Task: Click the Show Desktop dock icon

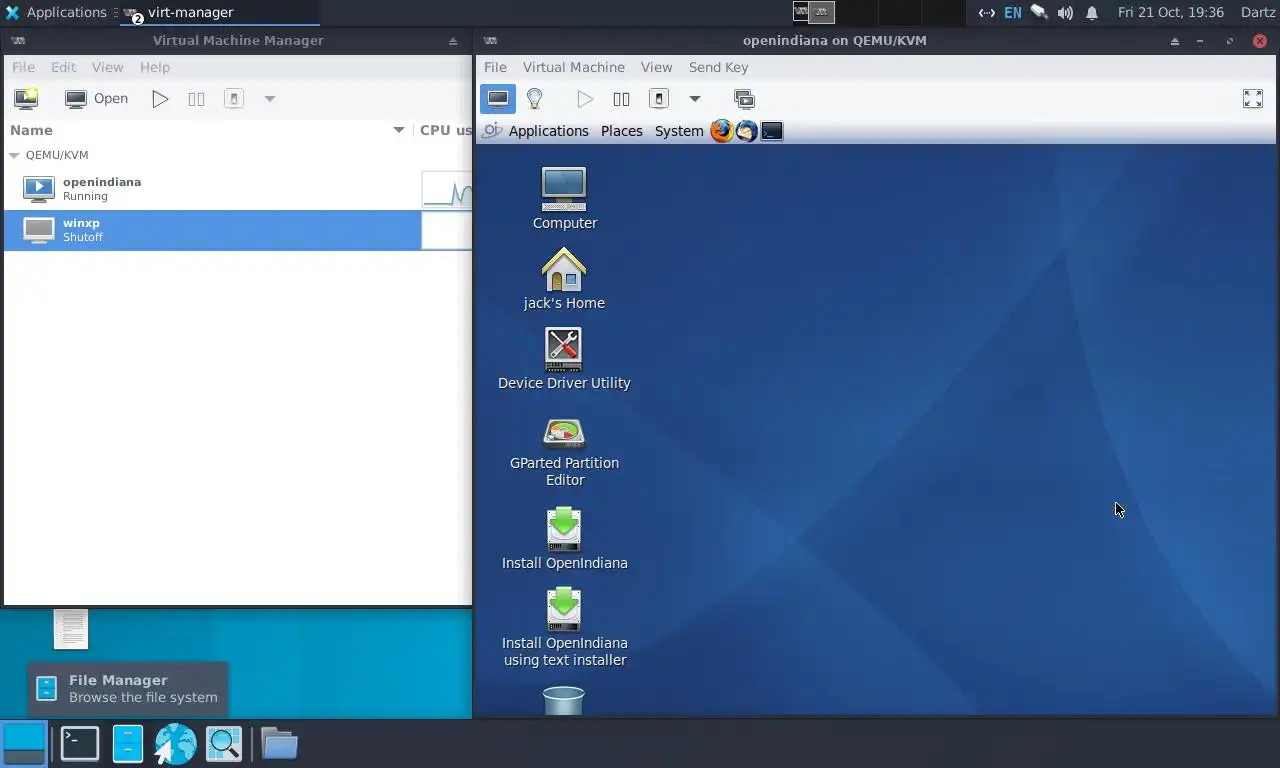Action: [24, 743]
